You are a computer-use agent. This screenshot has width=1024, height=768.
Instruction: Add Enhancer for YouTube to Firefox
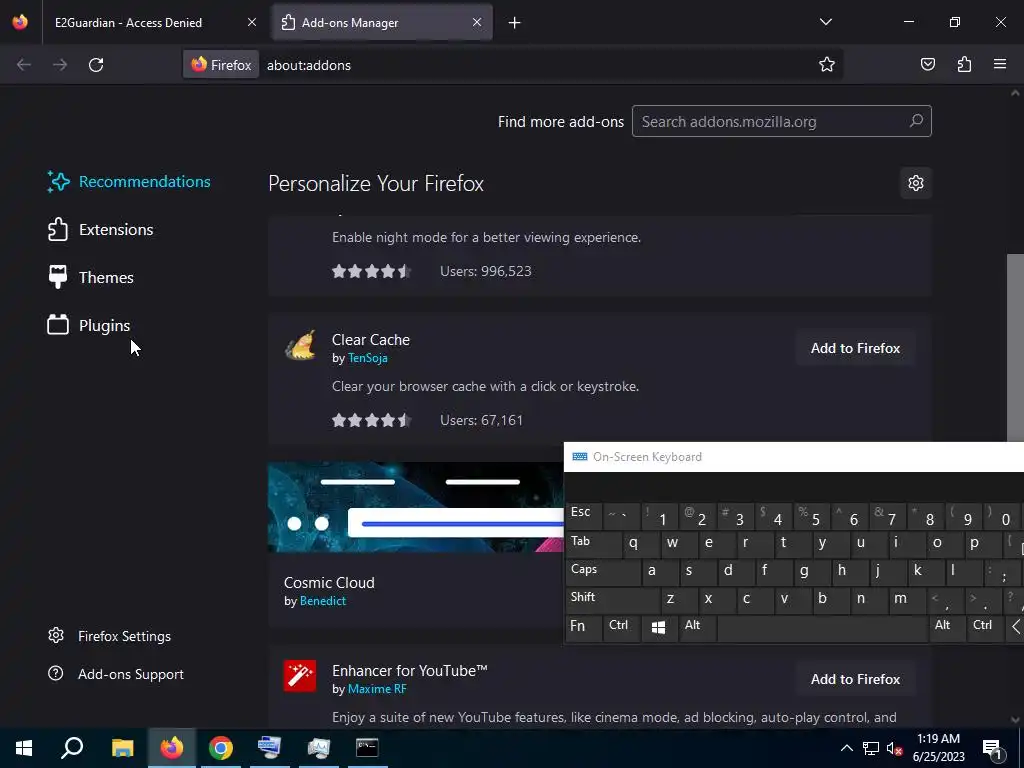point(855,679)
